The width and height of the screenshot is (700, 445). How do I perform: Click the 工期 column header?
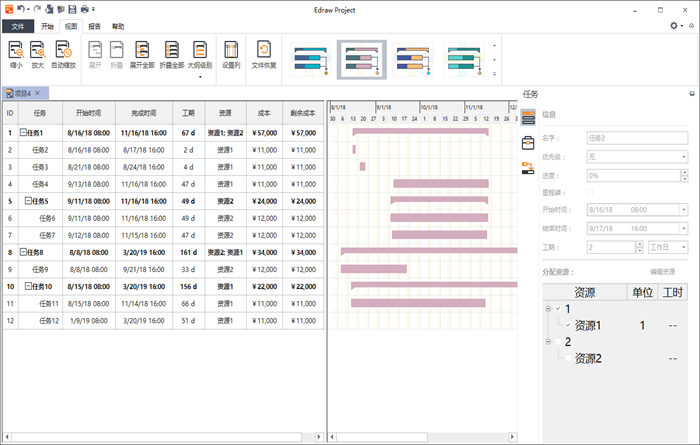[x=188, y=113]
